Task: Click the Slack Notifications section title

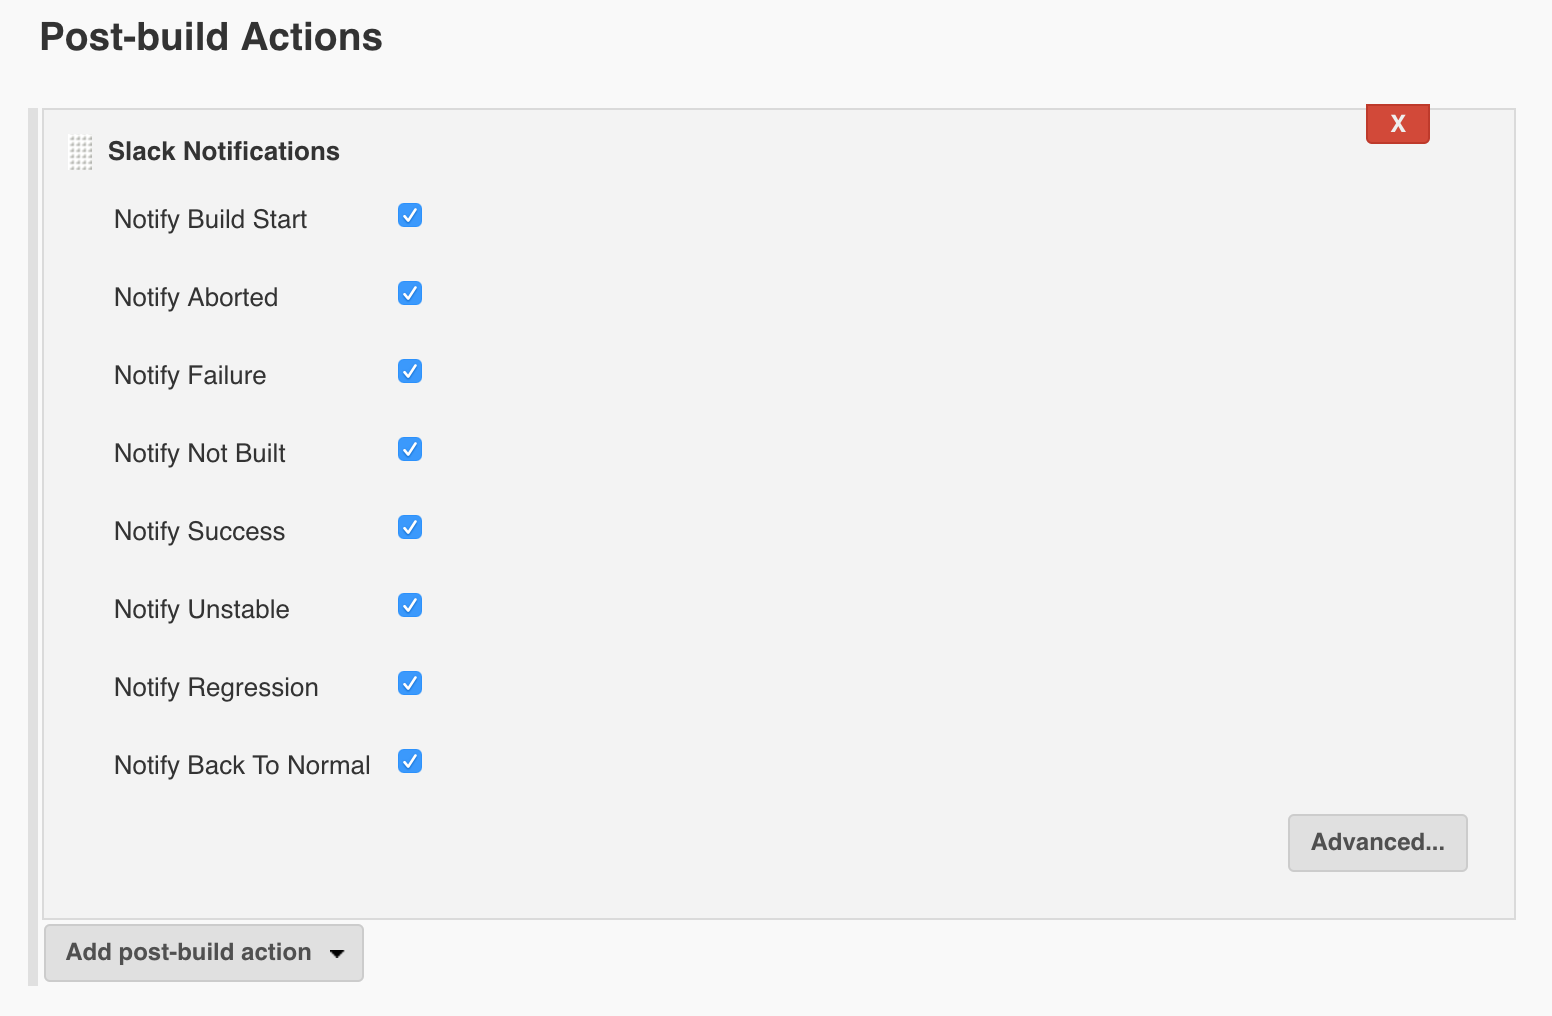Action: click(x=224, y=151)
